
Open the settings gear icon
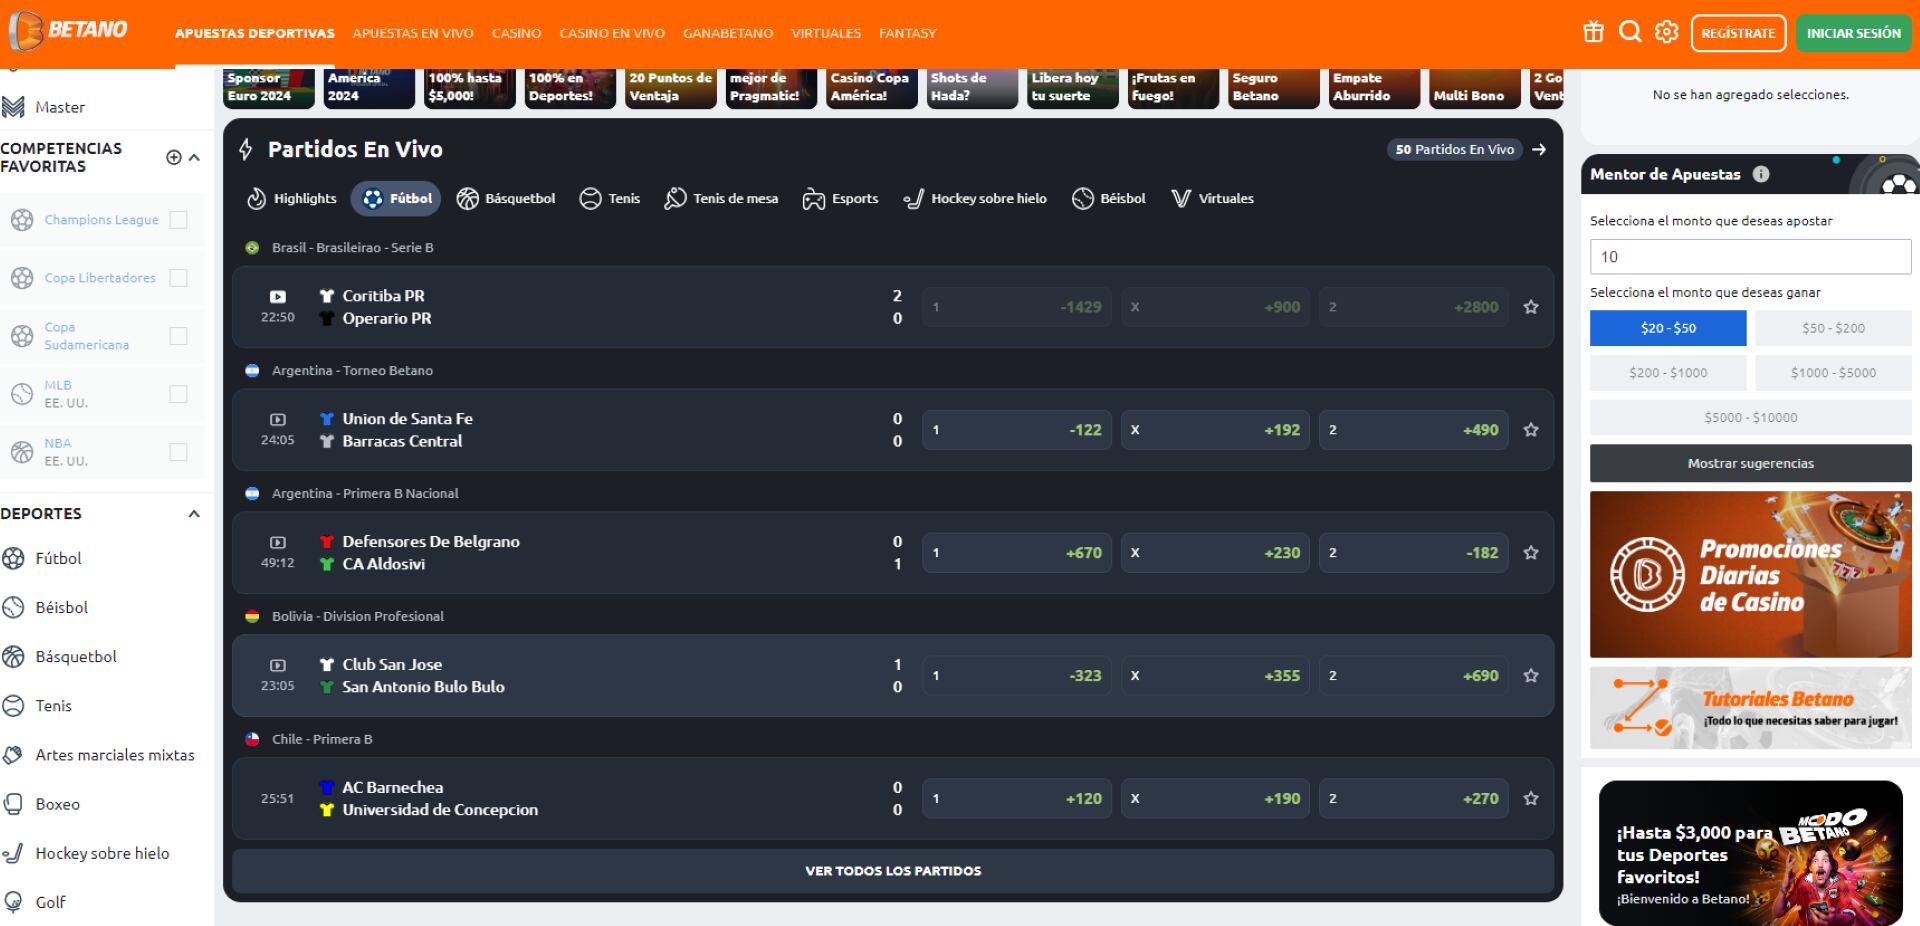point(1666,32)
